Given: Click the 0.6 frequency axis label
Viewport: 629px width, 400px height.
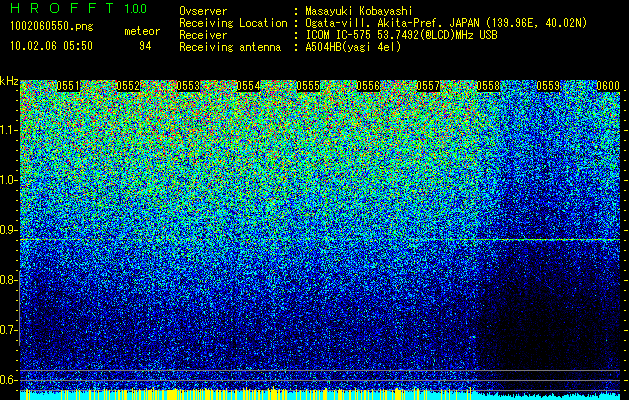Looking at the screenshot, I should pos(9,380).
